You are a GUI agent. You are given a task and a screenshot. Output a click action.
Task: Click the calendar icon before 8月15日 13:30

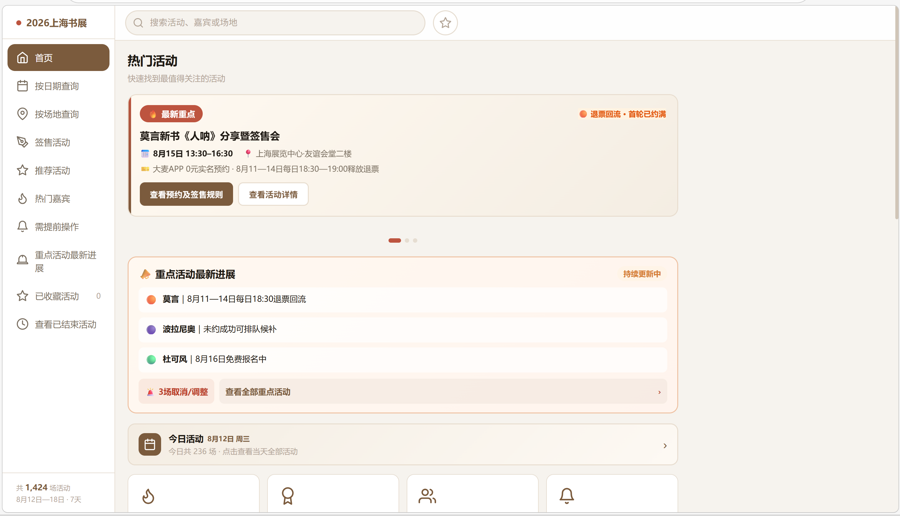(145, 153)
